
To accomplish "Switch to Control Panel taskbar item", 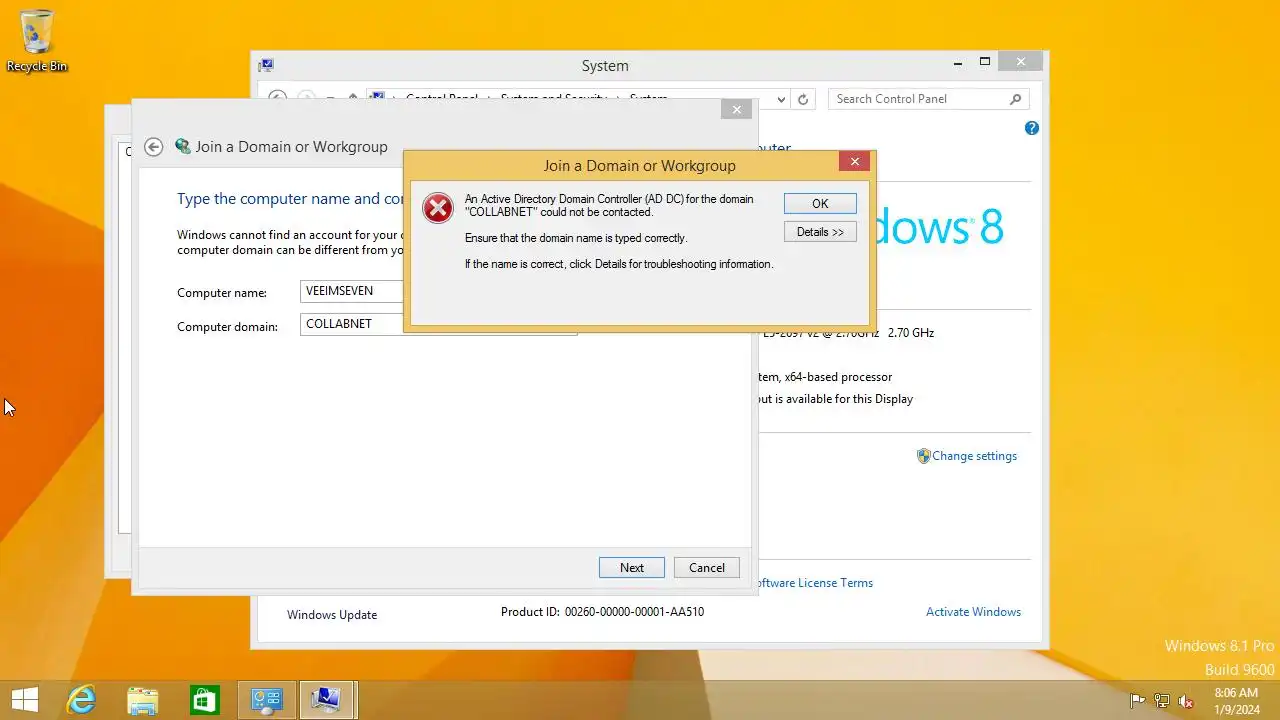I will [266, 700].
